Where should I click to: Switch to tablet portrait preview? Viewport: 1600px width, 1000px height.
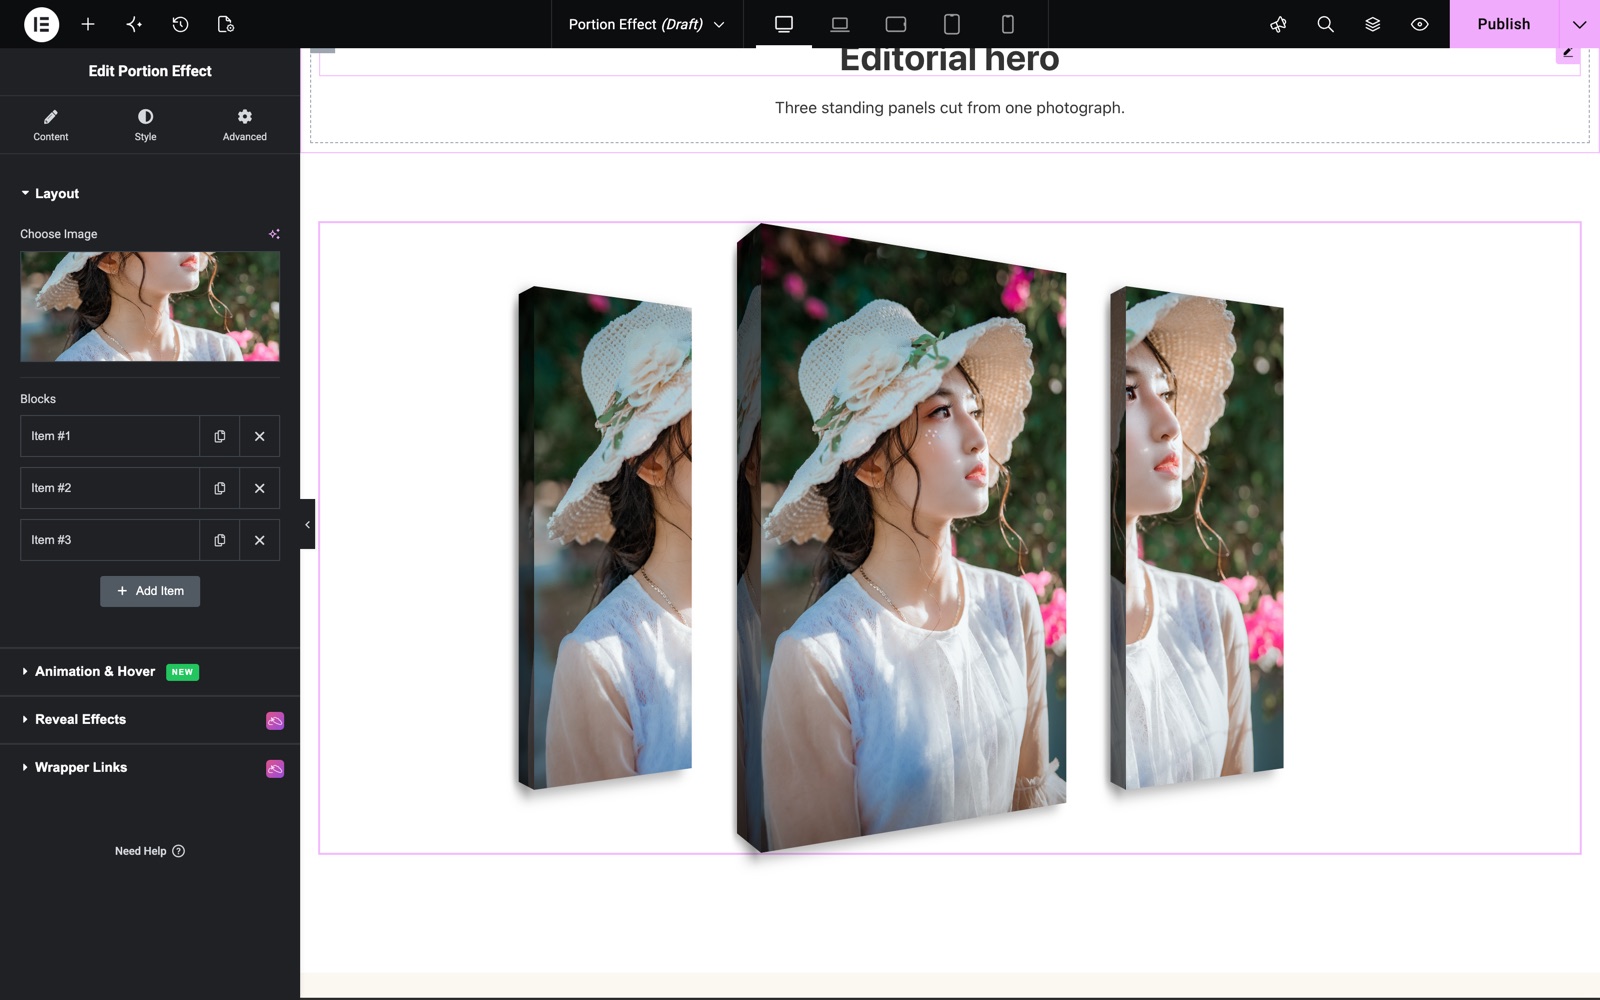(x=952, y=24)
